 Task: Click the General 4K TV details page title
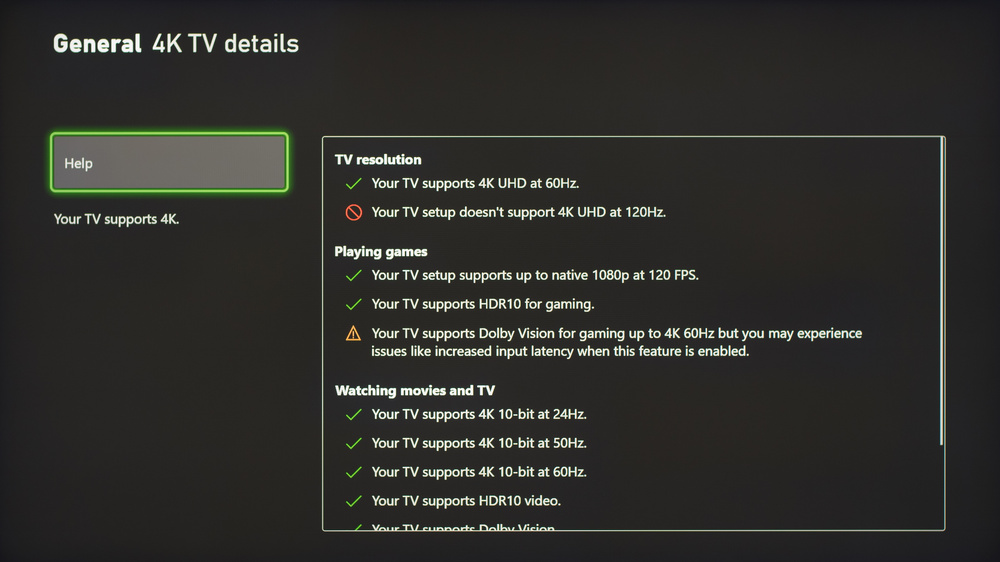pos(176,44)
